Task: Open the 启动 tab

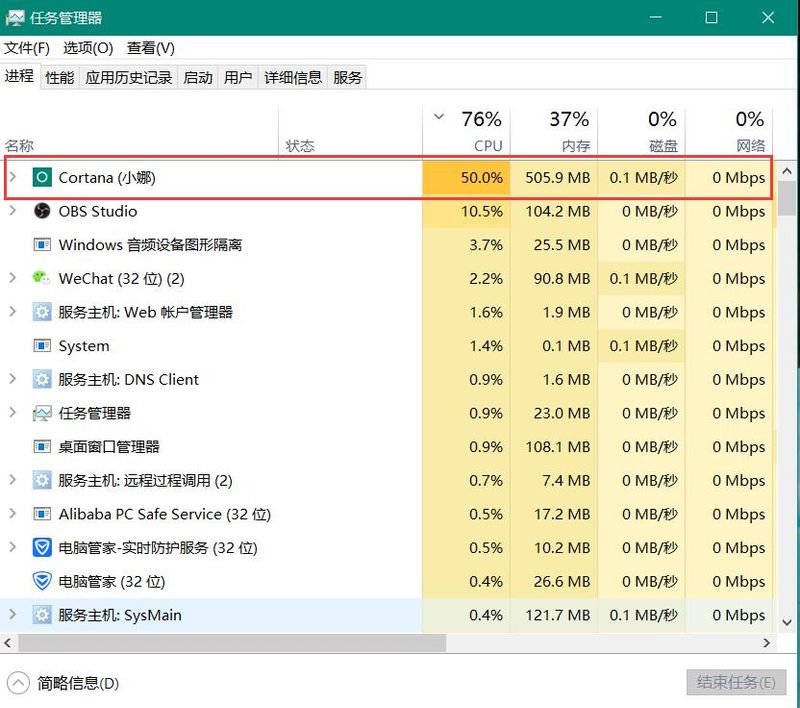Action: (197, 77)
